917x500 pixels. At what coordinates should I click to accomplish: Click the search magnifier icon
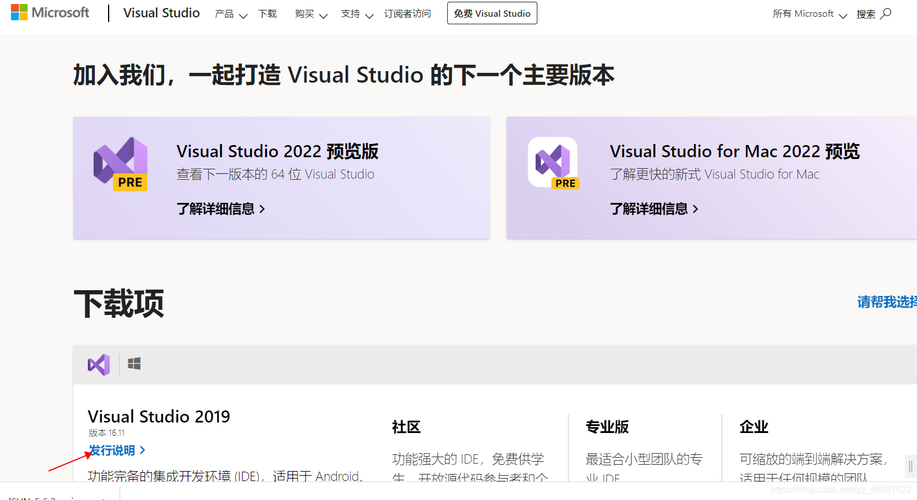point(885,14)
